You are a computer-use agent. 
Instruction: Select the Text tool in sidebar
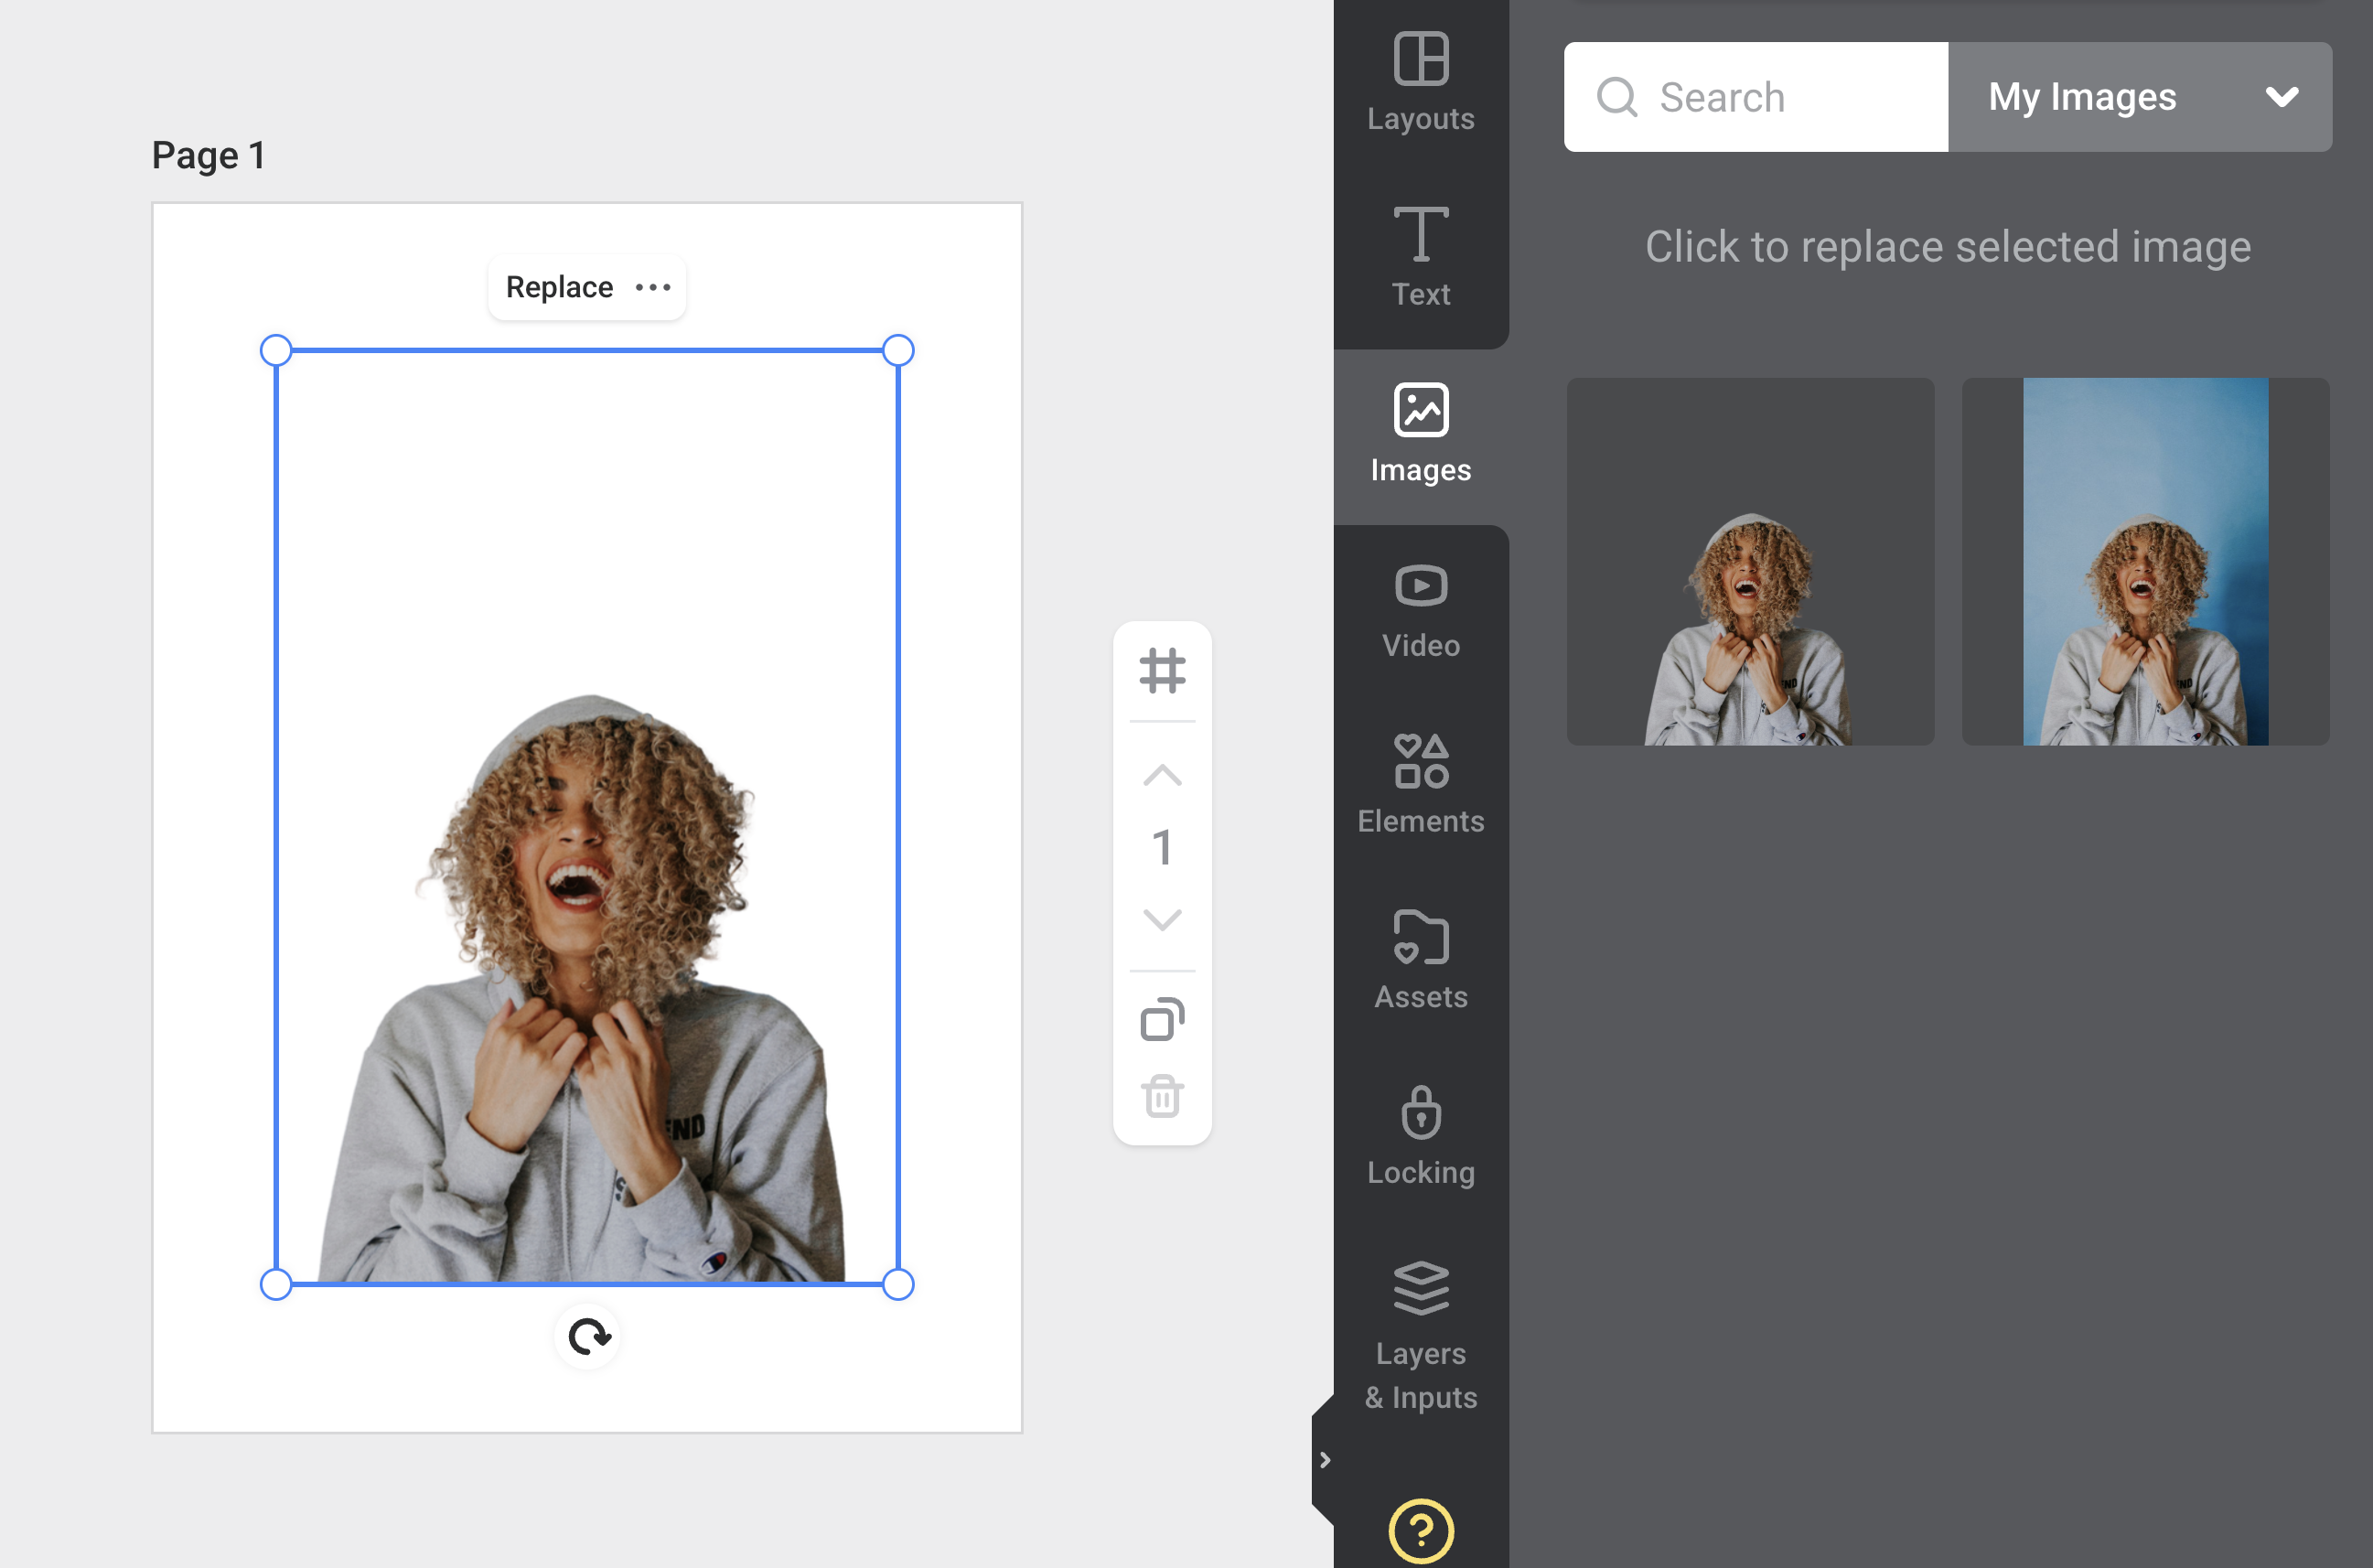[x=1420, y=257]
